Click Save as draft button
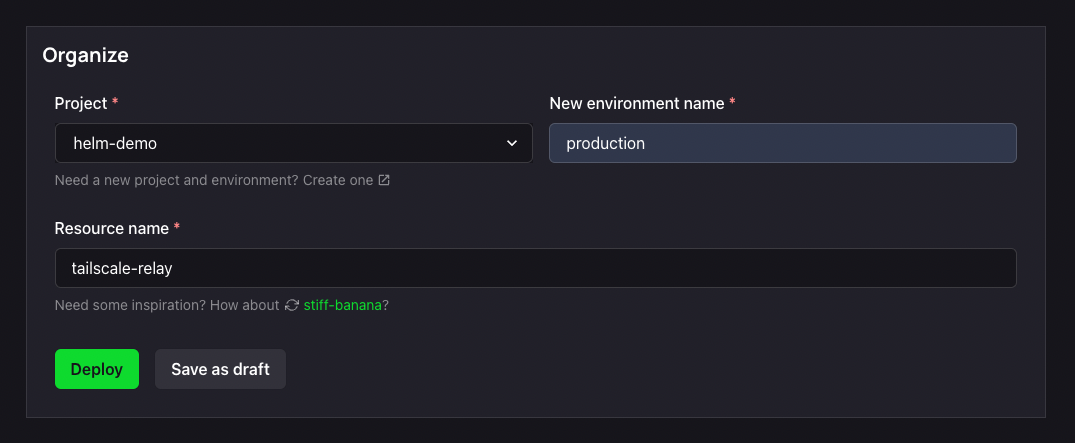This screenshot has width=1075, height=443. [220, 369]
